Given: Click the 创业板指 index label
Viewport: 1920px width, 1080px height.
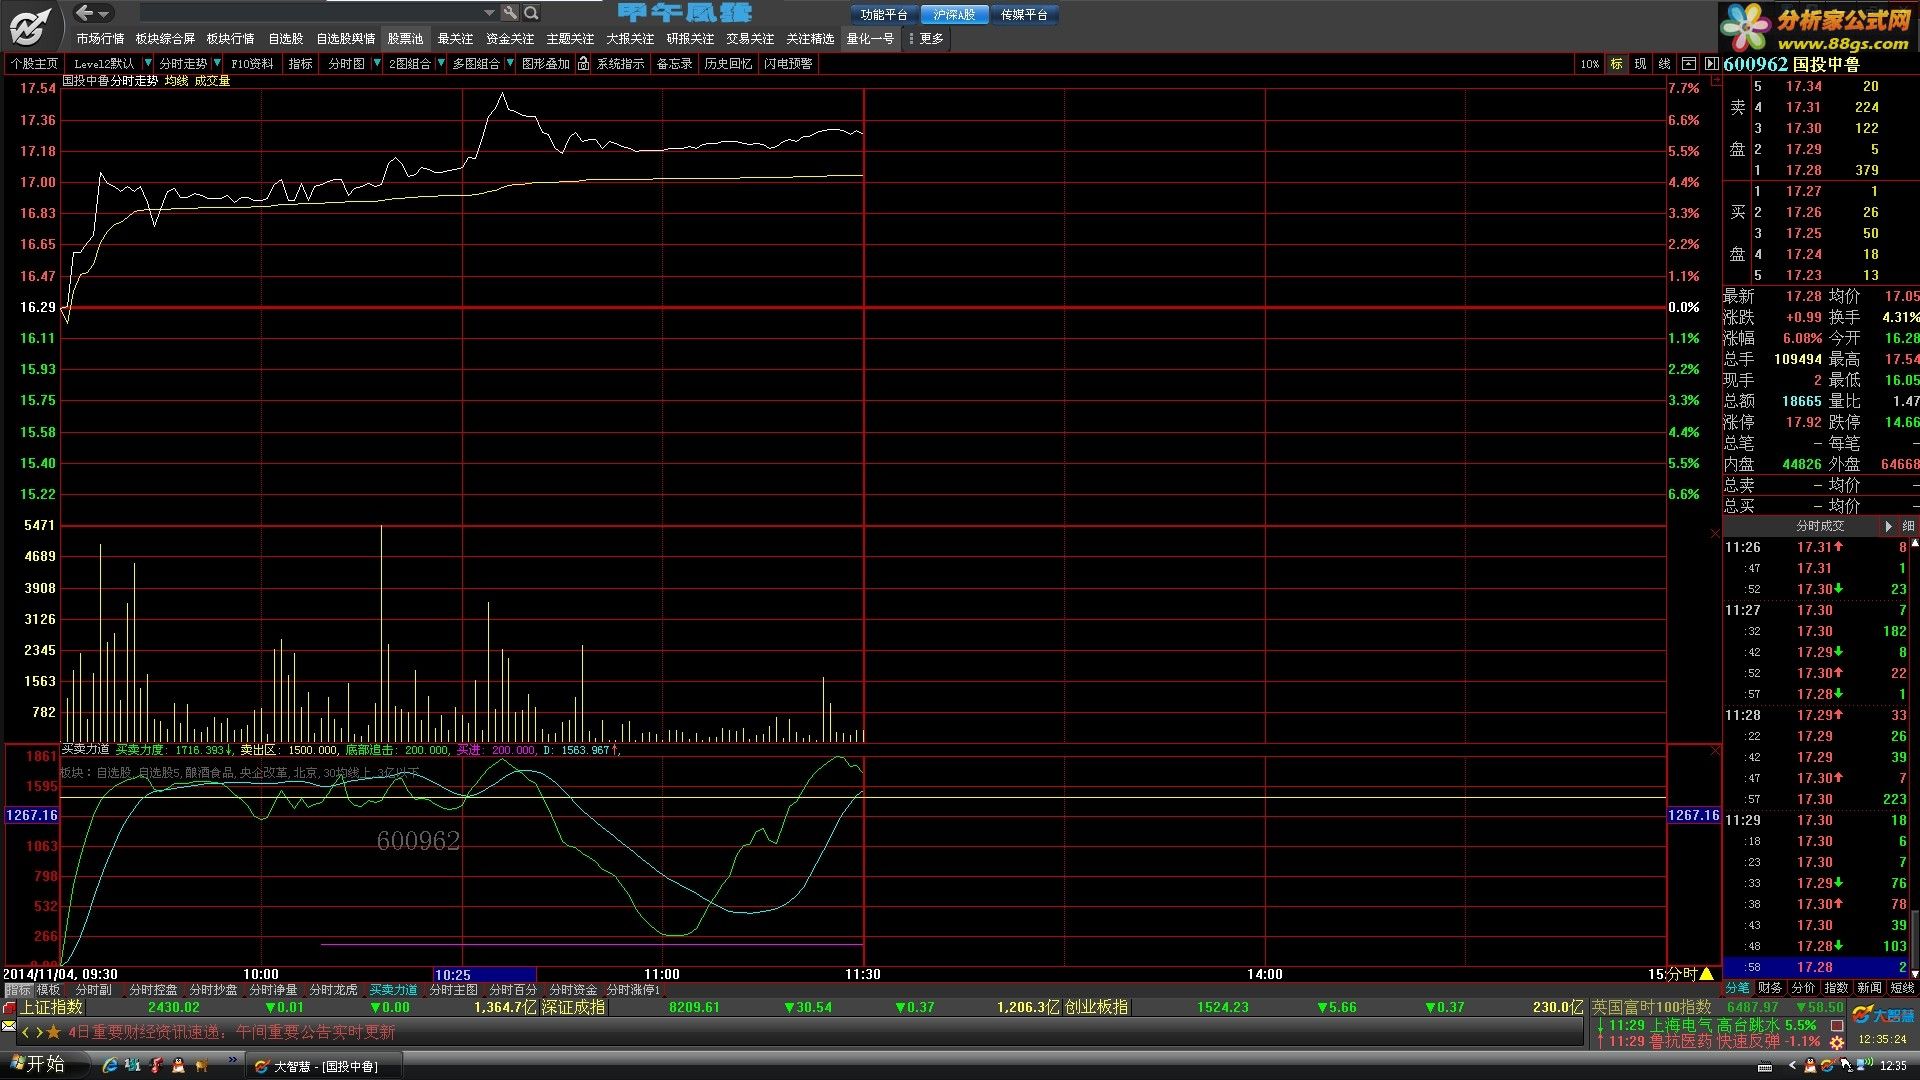Looking at the screenshot, I should tap(1096, 1007).
